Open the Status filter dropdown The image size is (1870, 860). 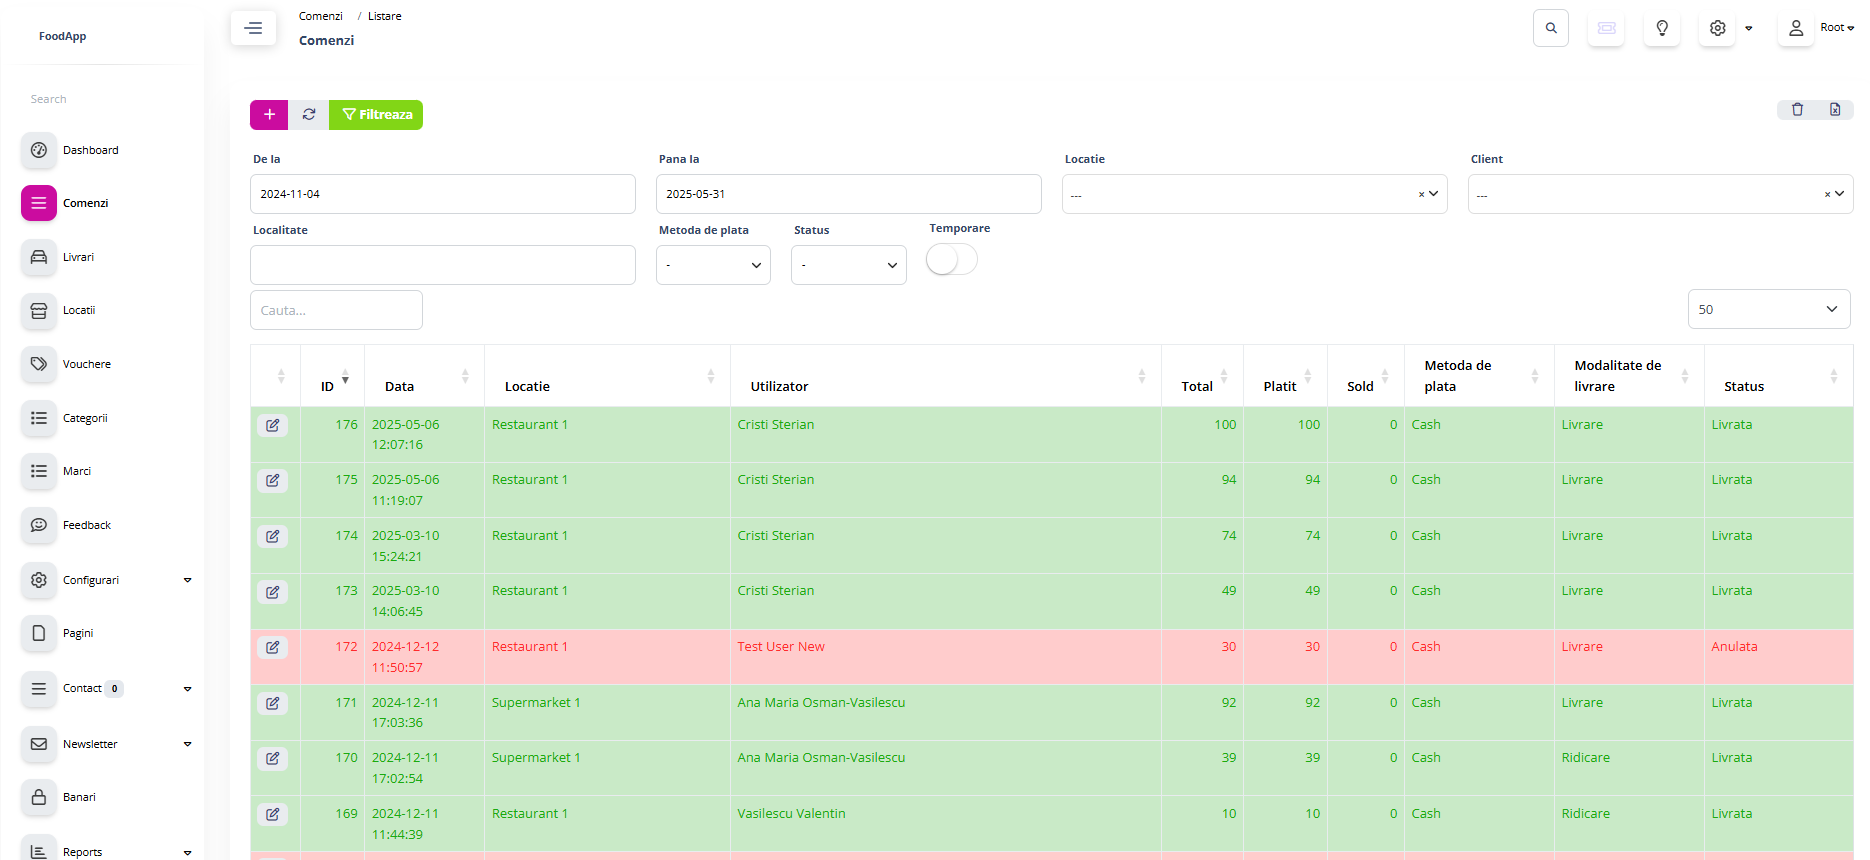pos(848,265)
